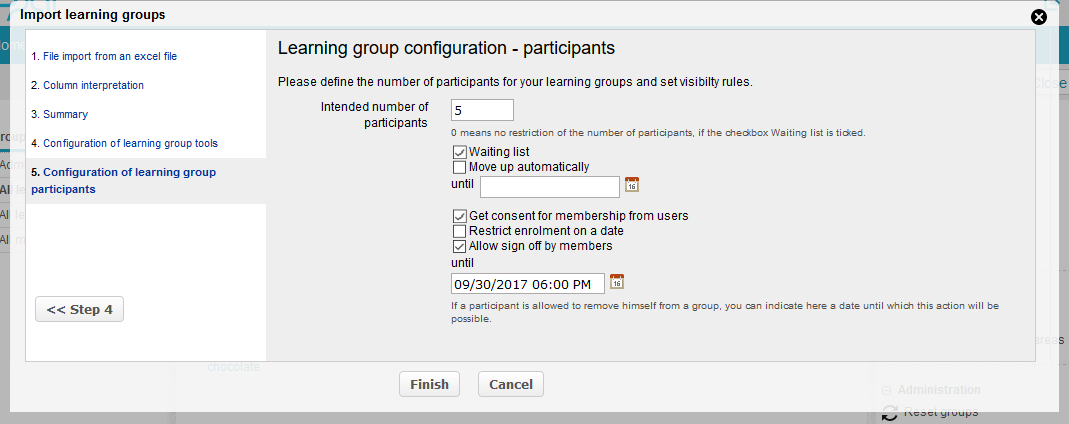This screenshot has height=424, width=1069.
Task: Jump to Column interpretation step
Action: click(x=93, y=86)
